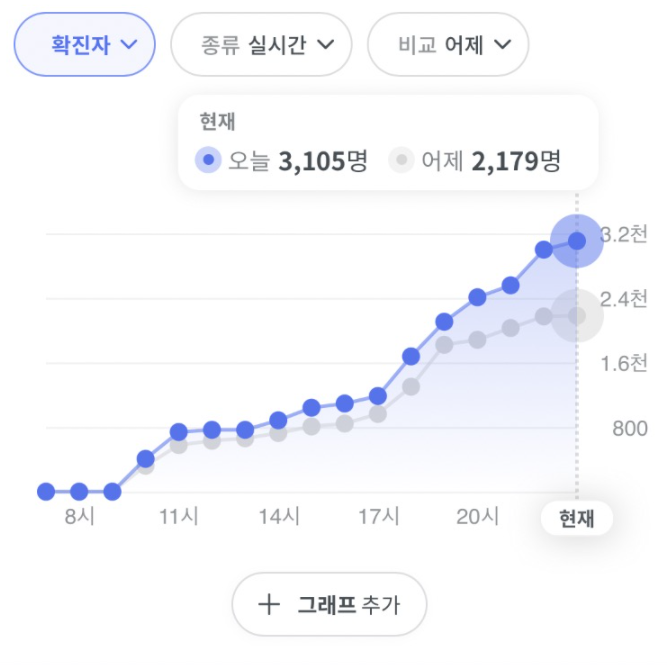667x665 pixels.
Task: Click the 그래프 추가 button
Action: [x=329, y=604]
